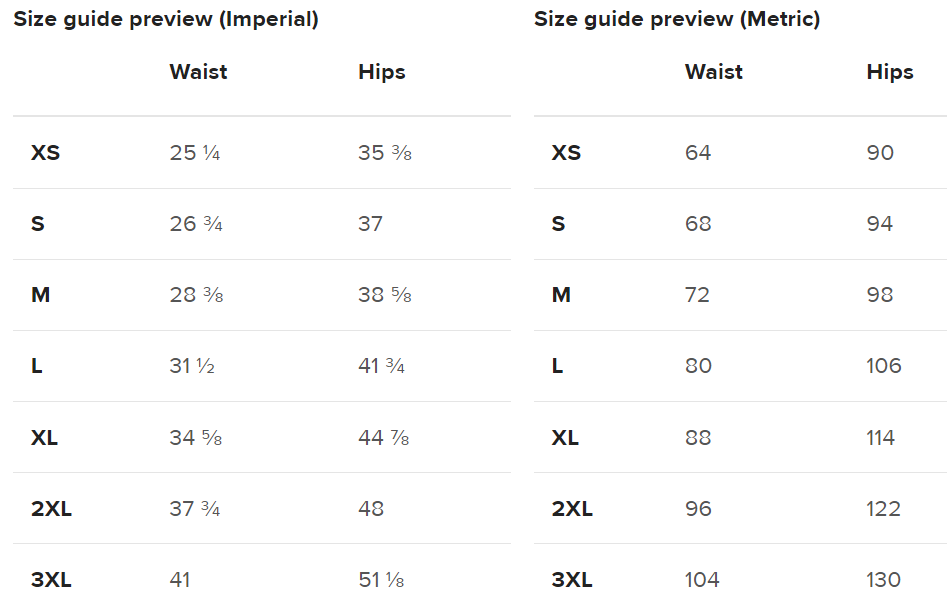947x602 pixels.
Task: Click the 35 ⅜ hips value
Action: pos(385,153)
